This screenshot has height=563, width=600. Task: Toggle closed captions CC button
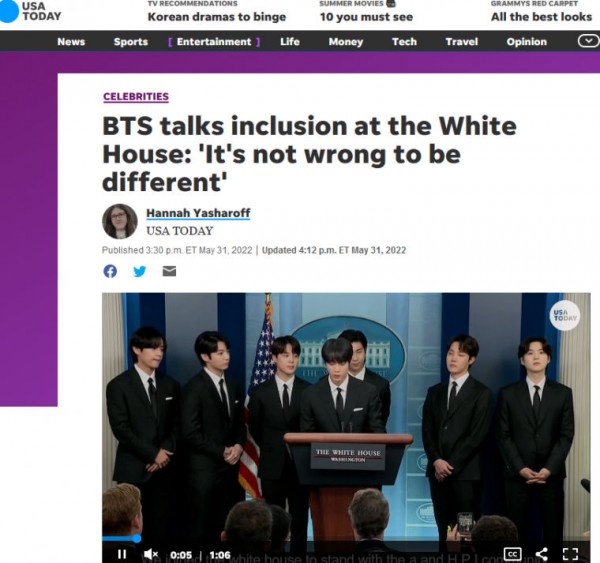pos(512,554)
